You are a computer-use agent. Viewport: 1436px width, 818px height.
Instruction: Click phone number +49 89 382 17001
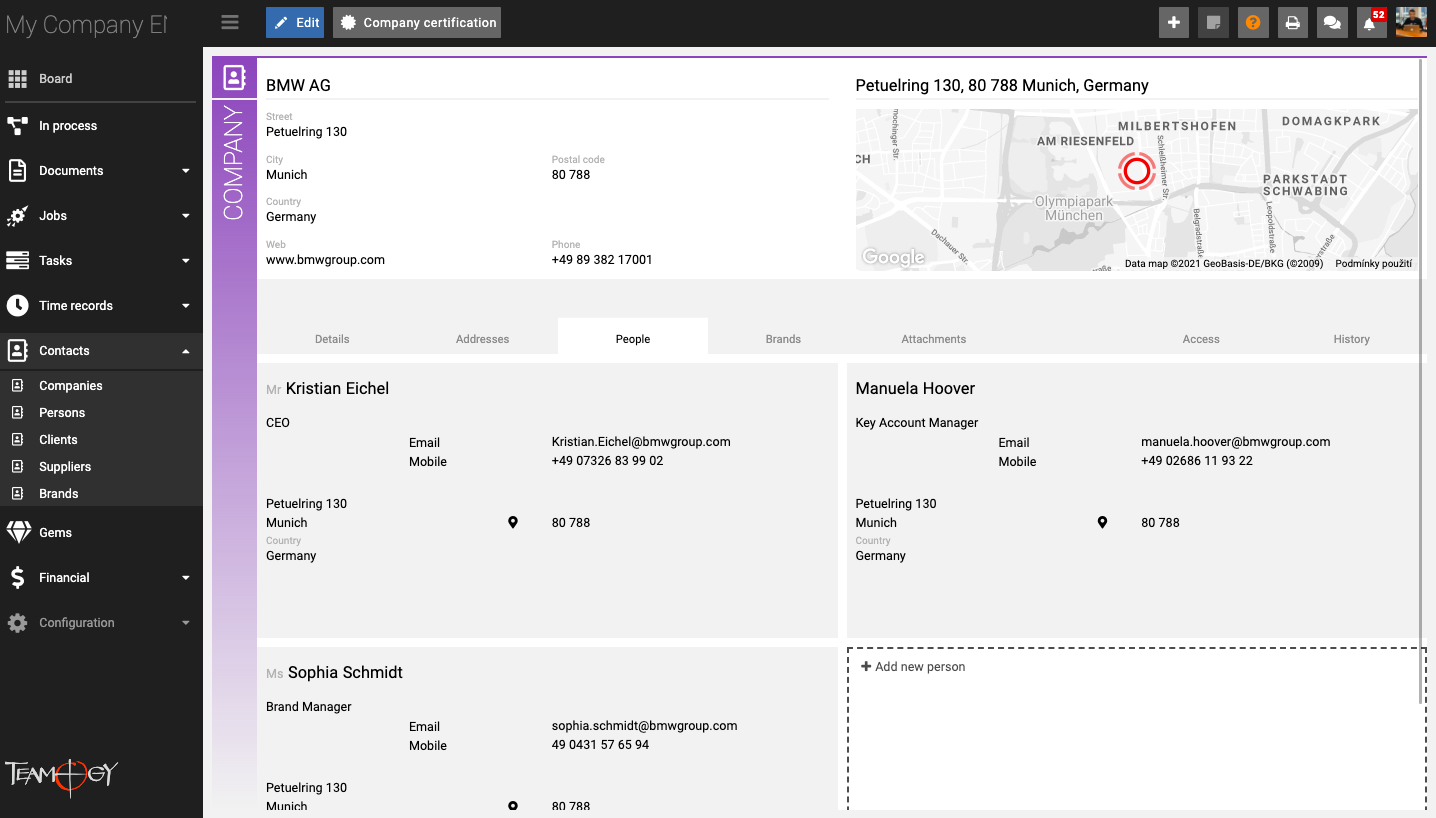602,259
